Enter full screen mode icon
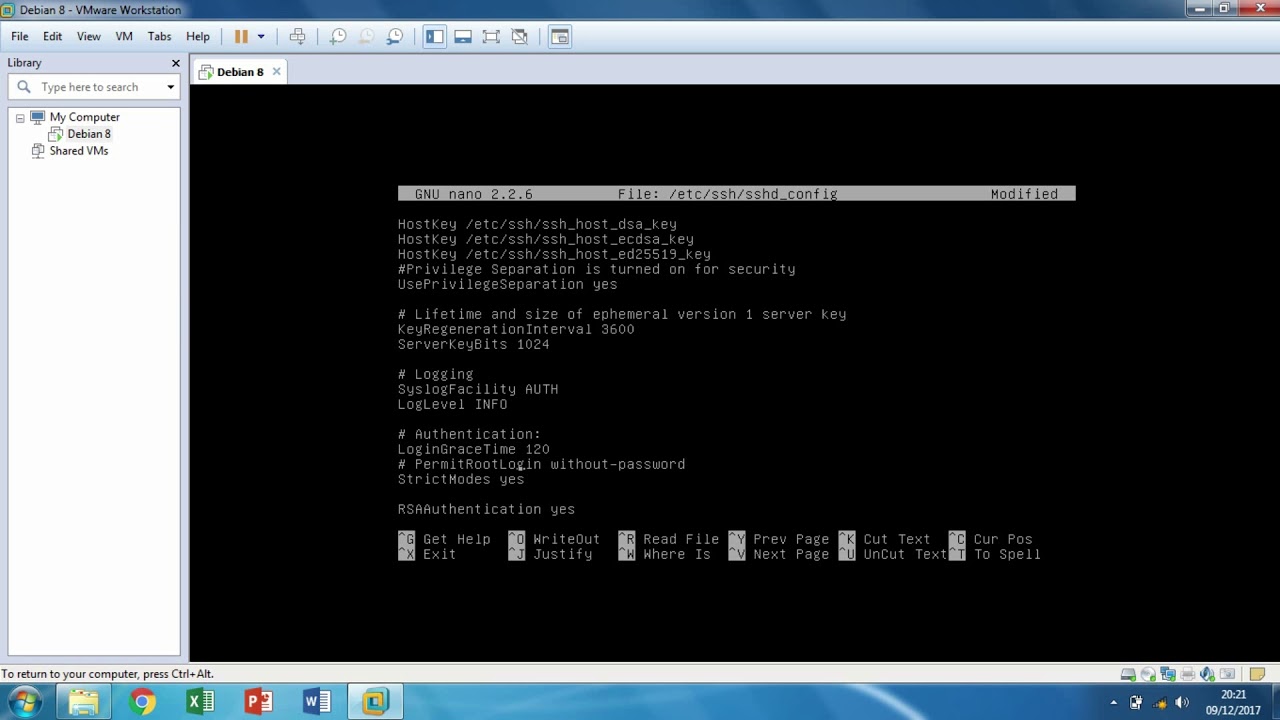 [491, 37]
